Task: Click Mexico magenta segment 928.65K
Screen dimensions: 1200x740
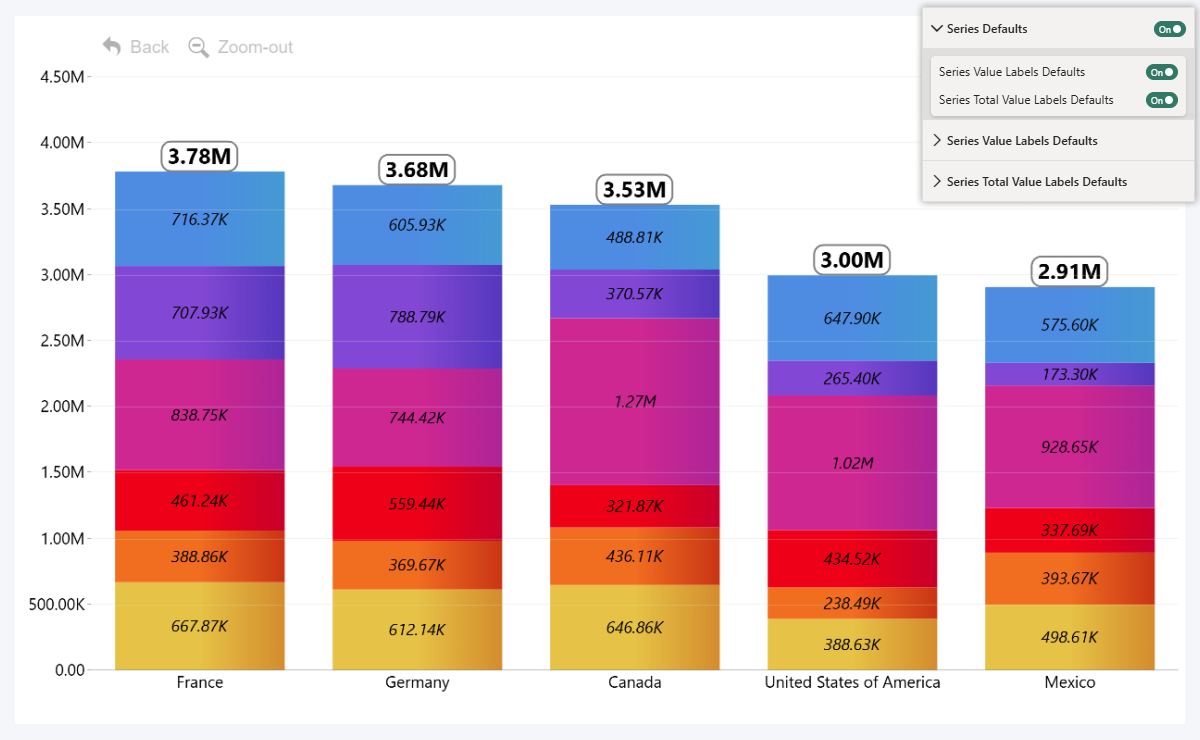Action: coord(1070,447)
